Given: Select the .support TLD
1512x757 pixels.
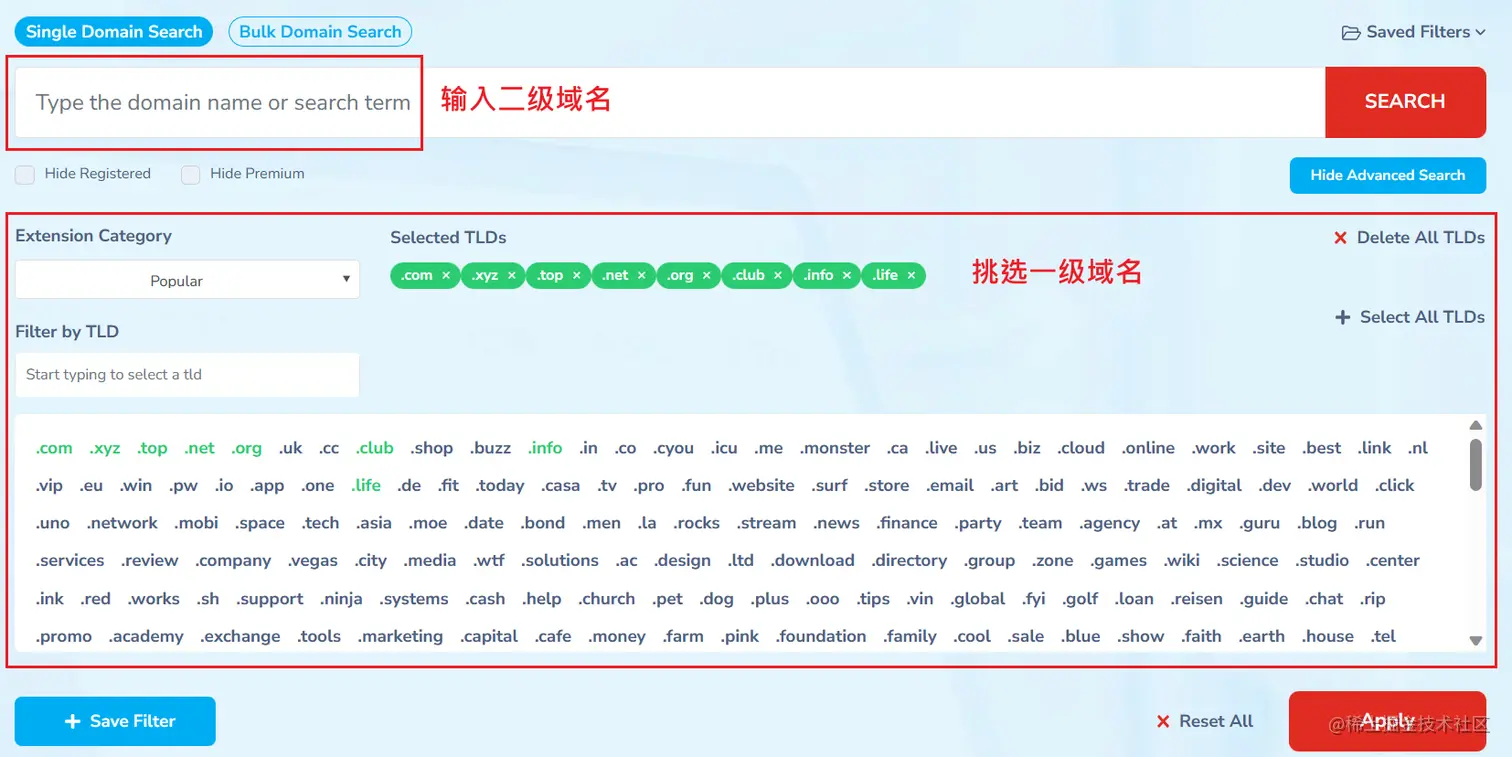Looking at the screenshot, I should click(270, 599).
